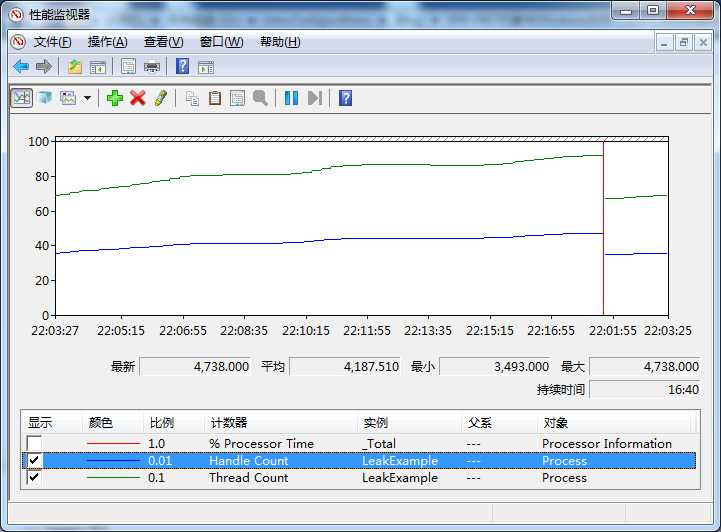This screenshot has height=532, width=721.
Task: Click the printer icon
Action: point(152,67)
